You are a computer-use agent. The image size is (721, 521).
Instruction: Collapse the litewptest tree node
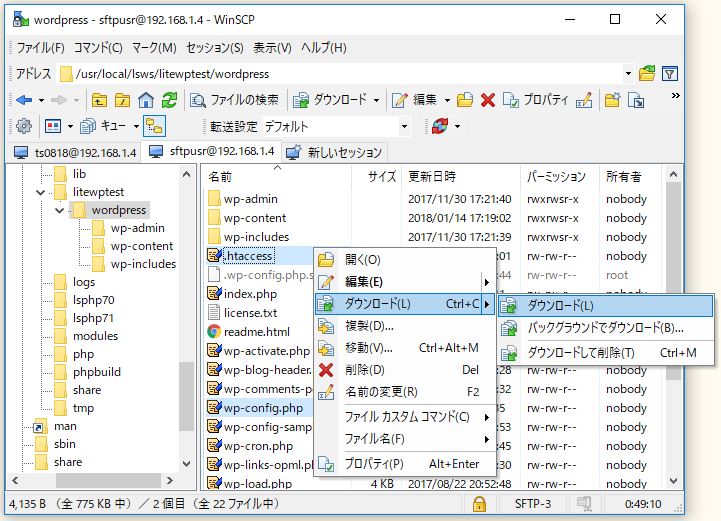click(x=40, y=192)
